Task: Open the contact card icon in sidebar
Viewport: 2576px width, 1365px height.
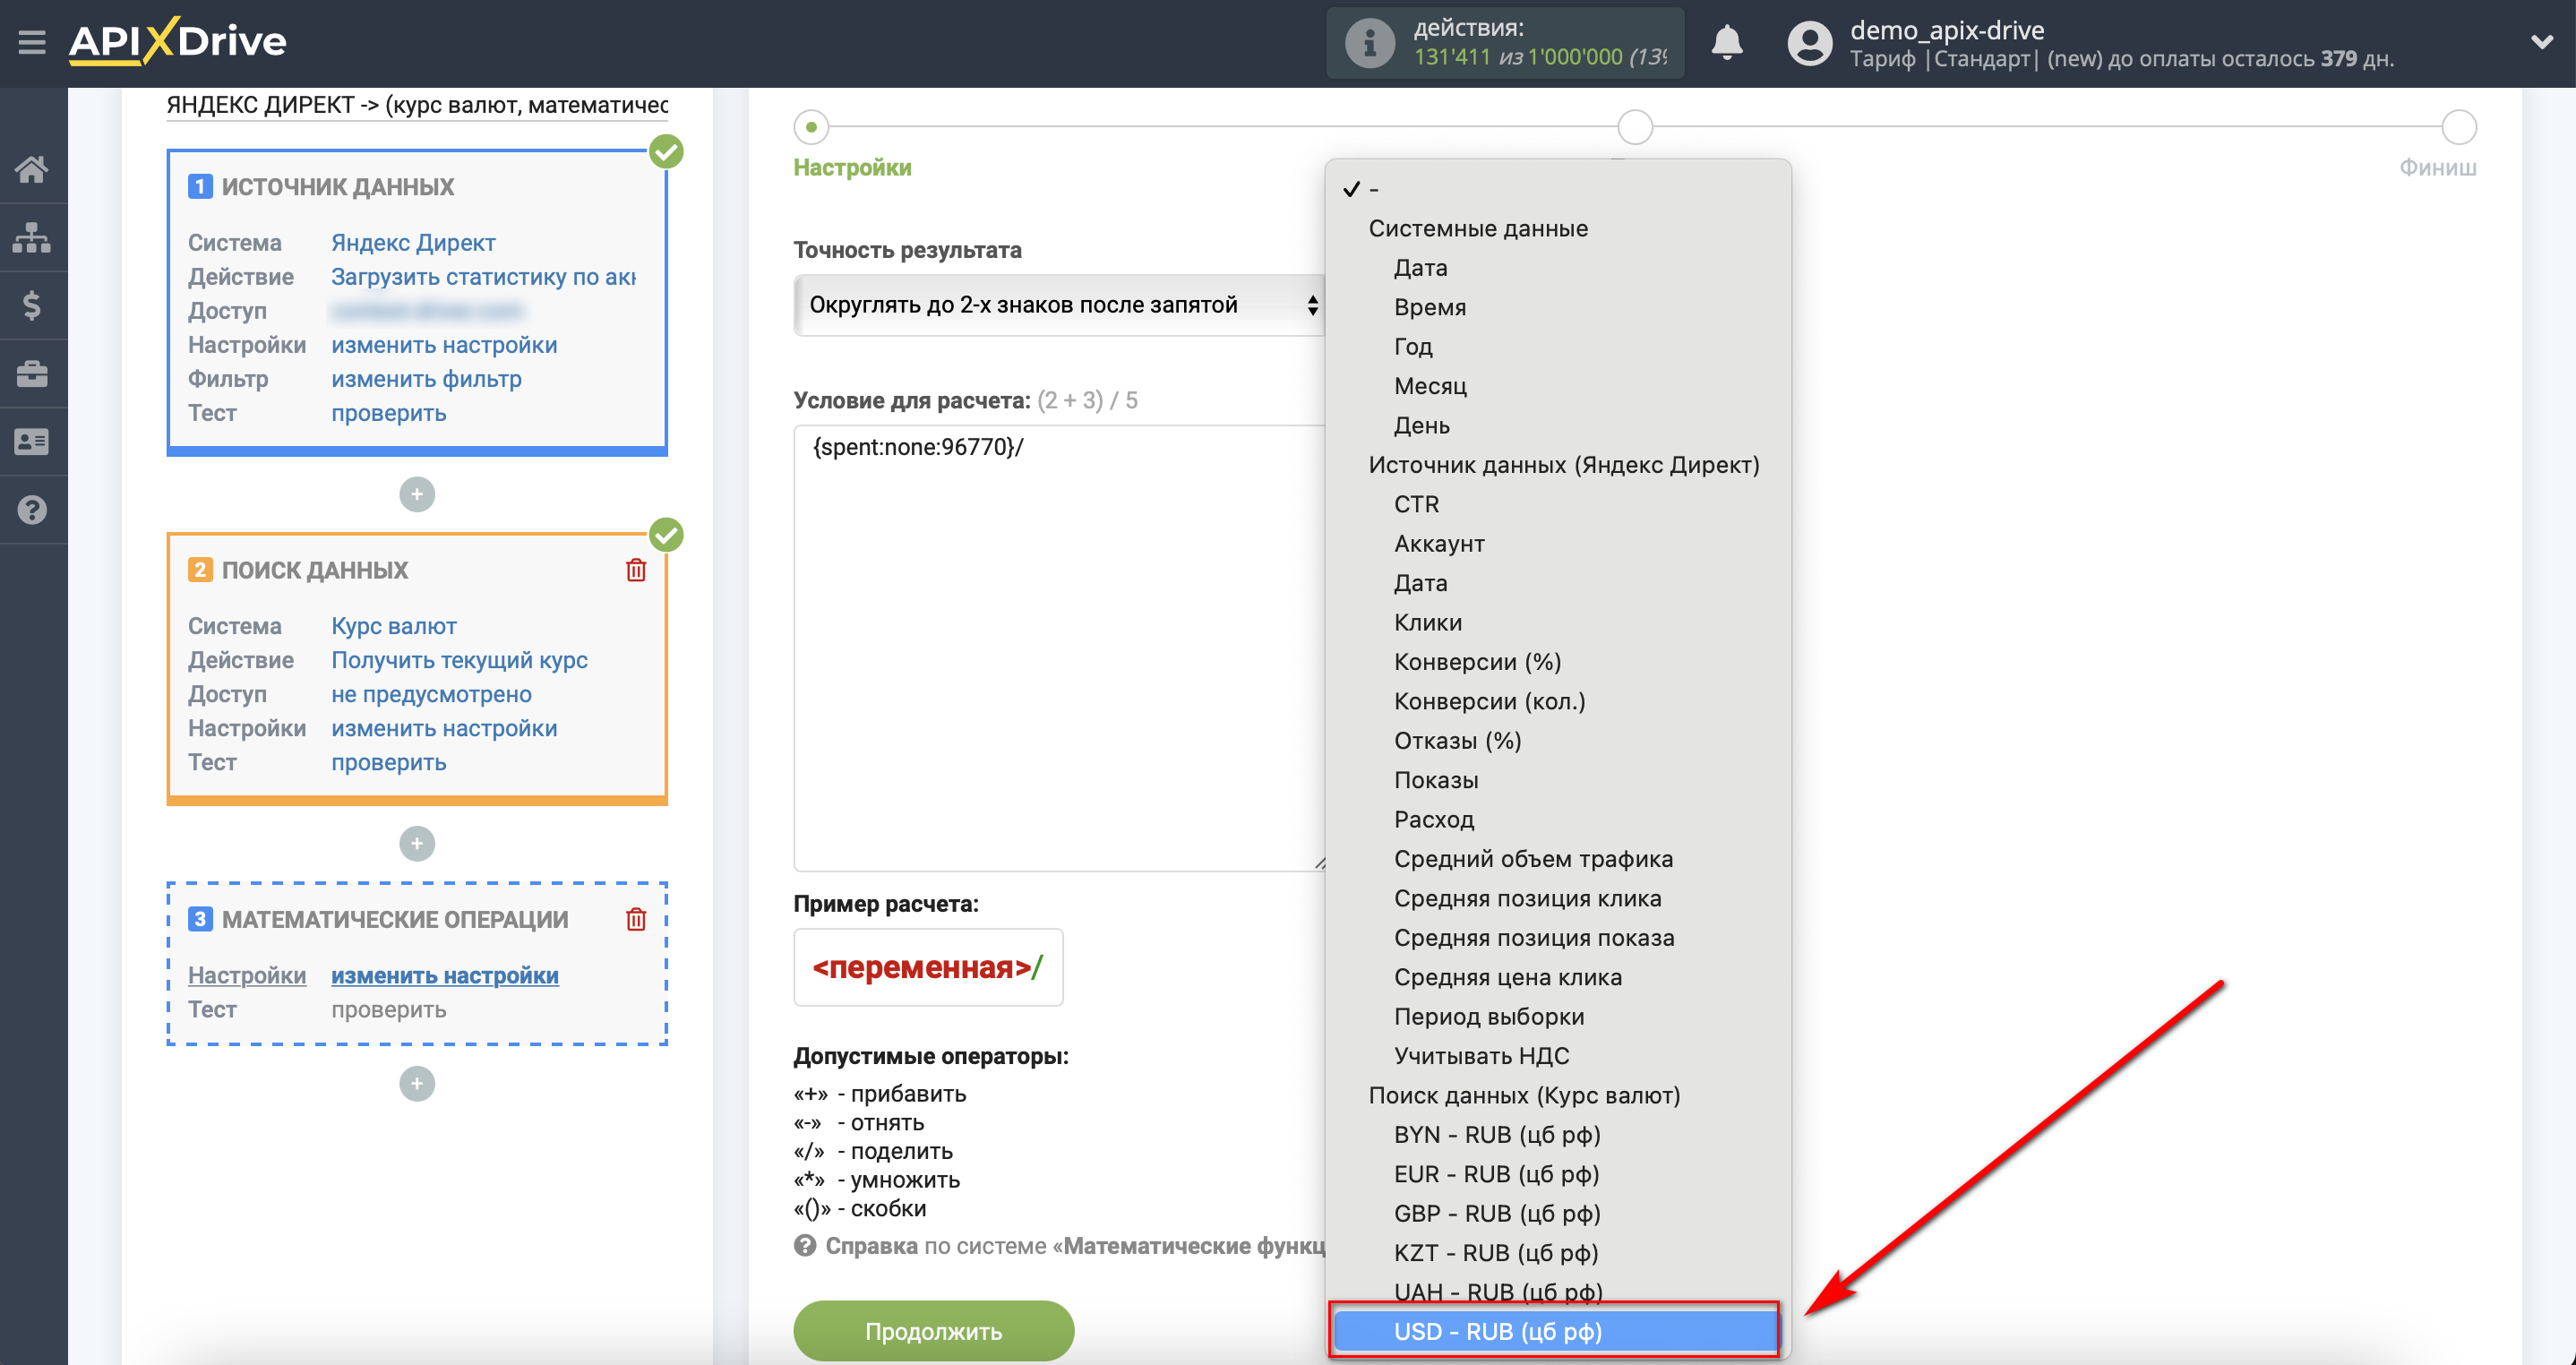Action: click(32, 441)
